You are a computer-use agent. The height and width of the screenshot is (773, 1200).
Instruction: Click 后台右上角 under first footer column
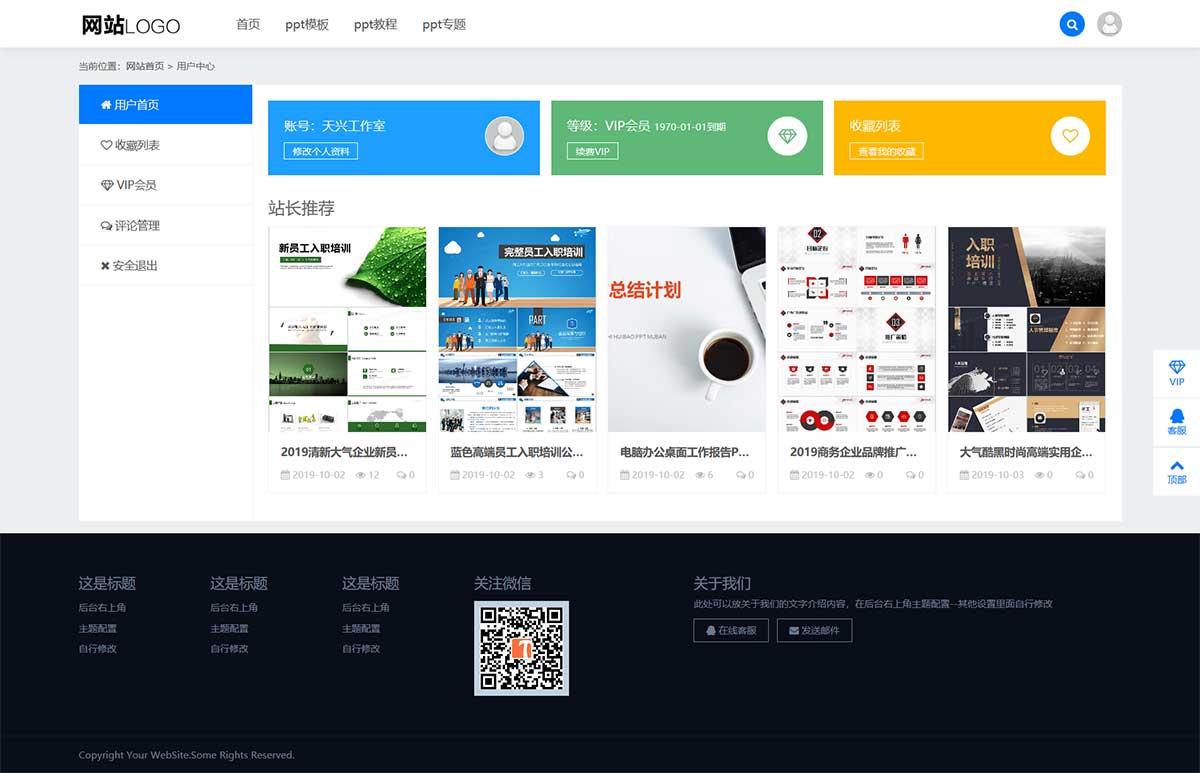(102, 607)
